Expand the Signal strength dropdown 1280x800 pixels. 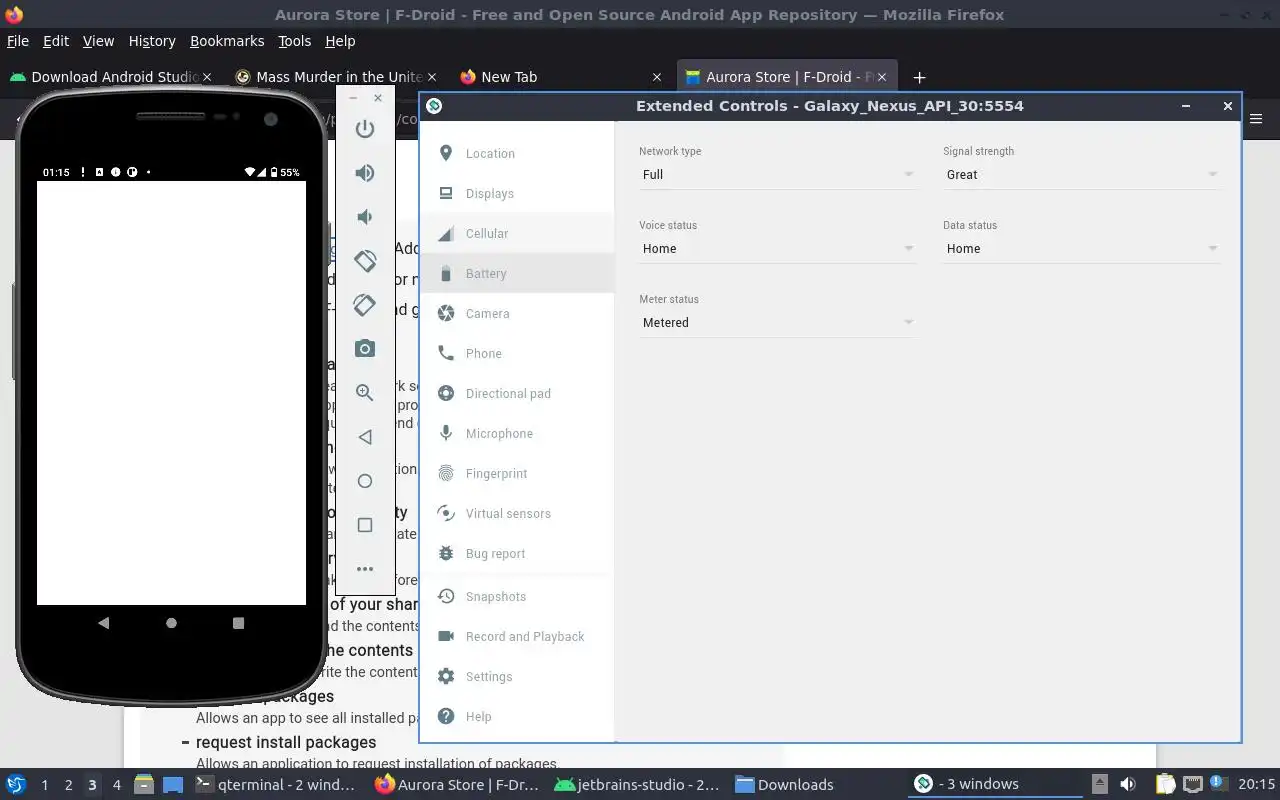1081,175
